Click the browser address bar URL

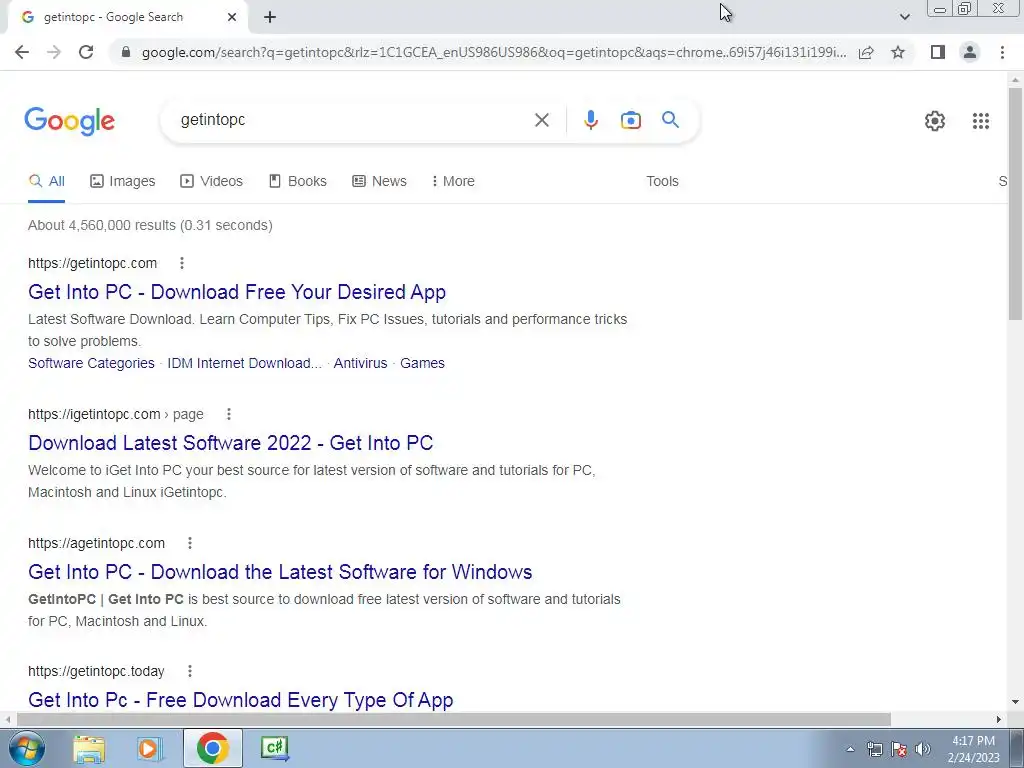point(494,52)
